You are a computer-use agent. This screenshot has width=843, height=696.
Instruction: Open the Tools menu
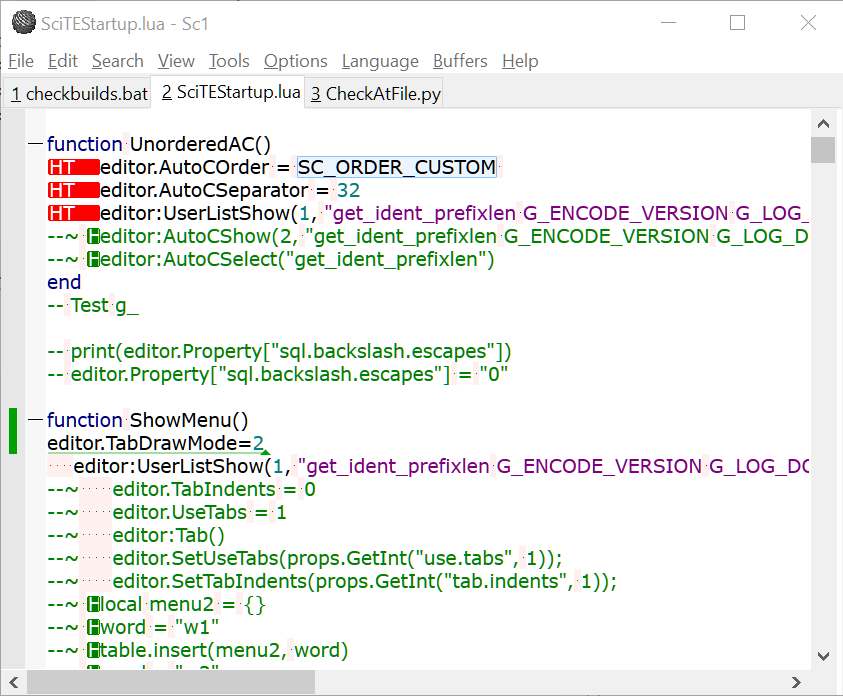coord(229,61)
